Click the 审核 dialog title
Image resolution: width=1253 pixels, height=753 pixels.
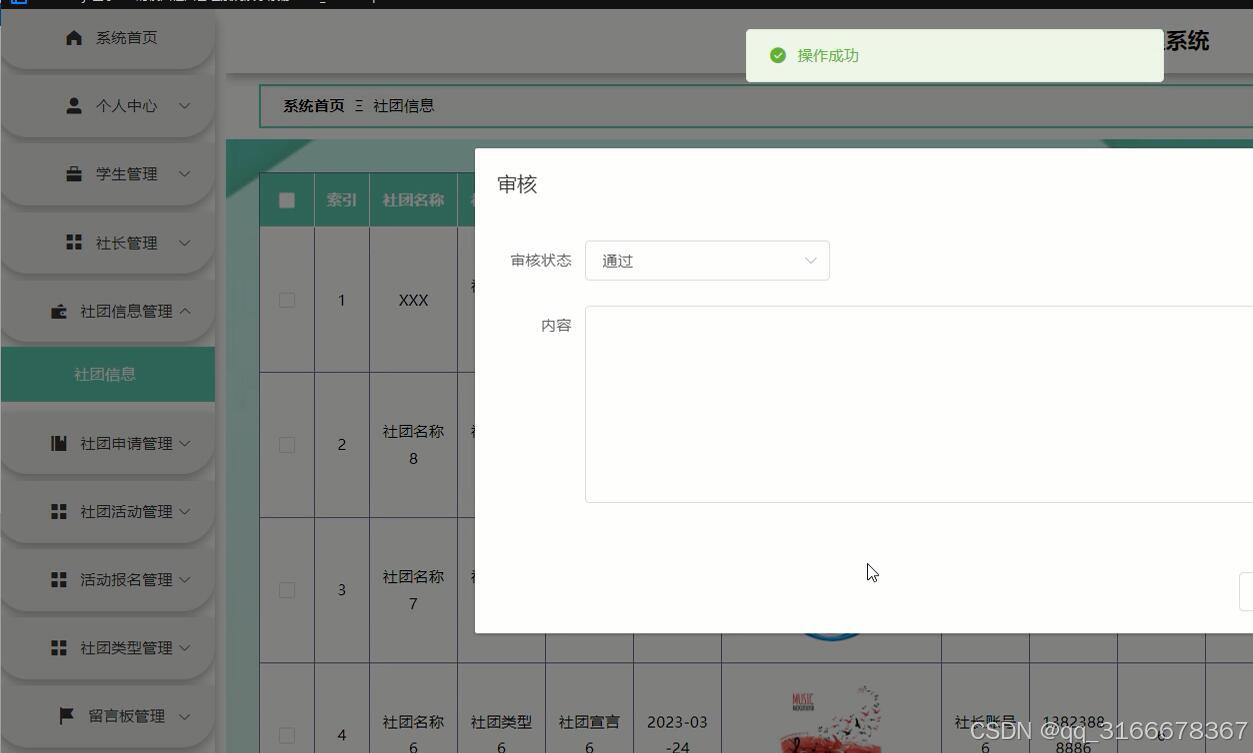coord(517,184)
